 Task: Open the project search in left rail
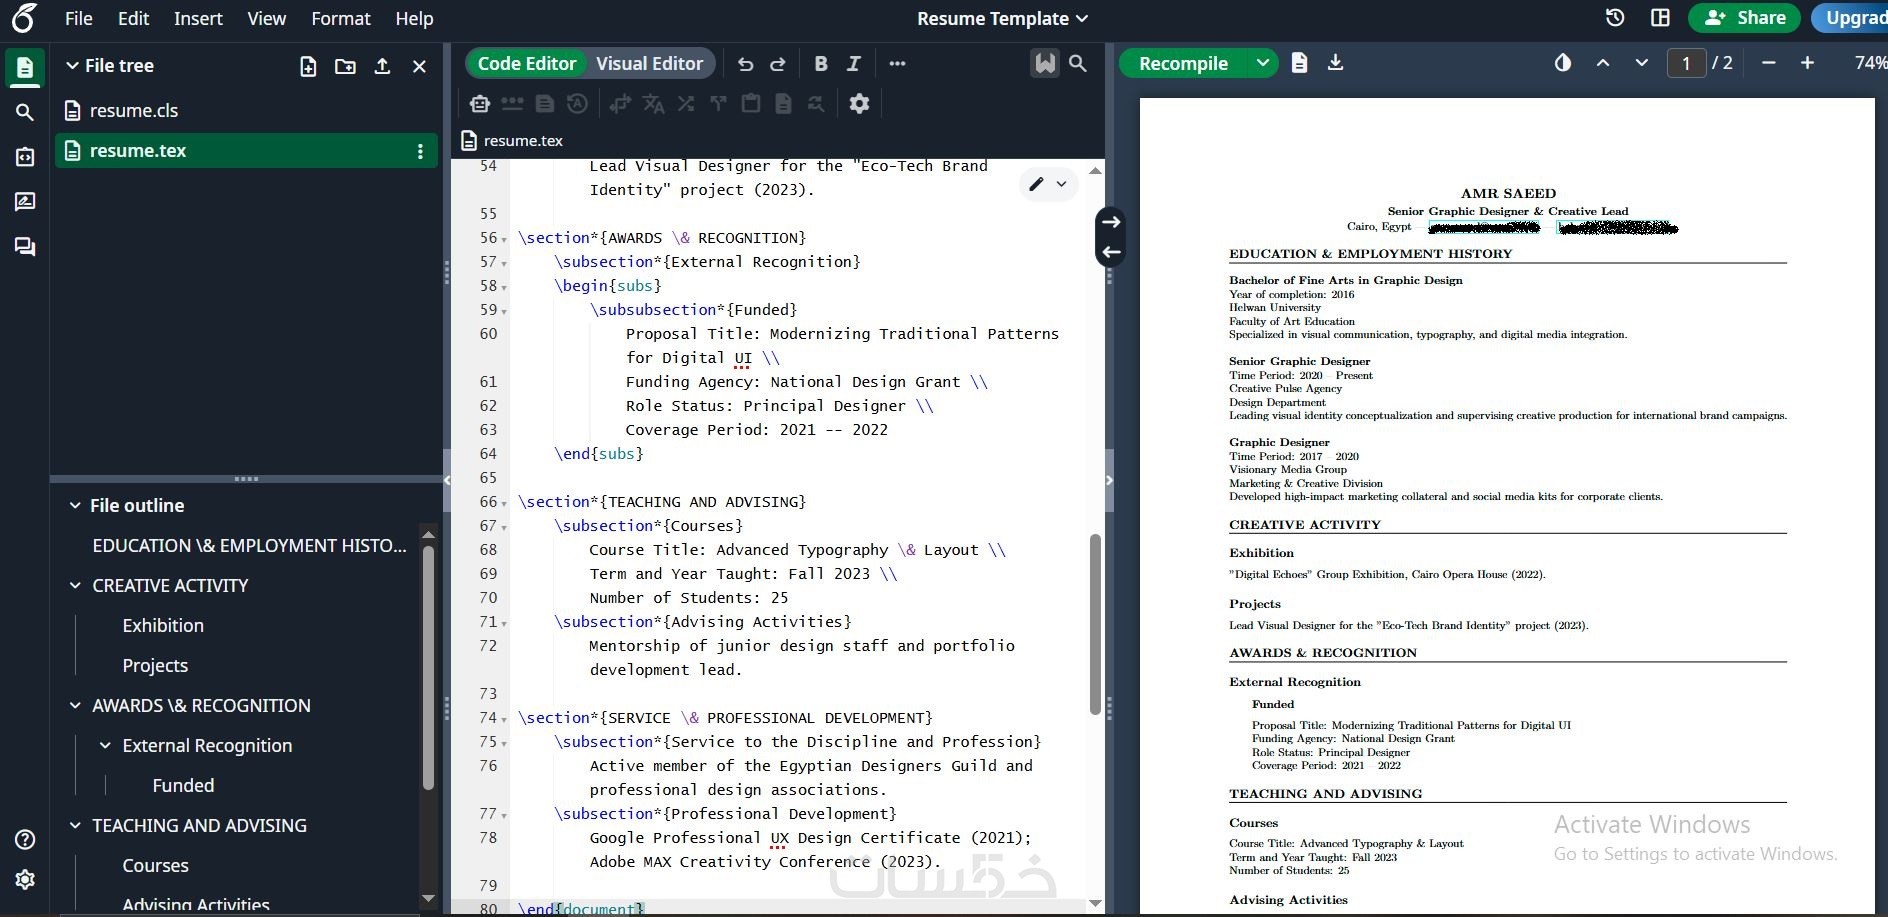coord(25,112)
